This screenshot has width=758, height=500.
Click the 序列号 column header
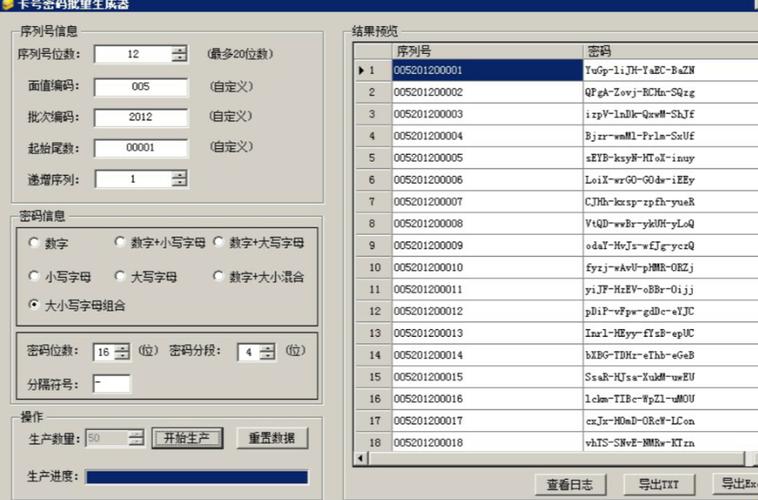(487, 51)
